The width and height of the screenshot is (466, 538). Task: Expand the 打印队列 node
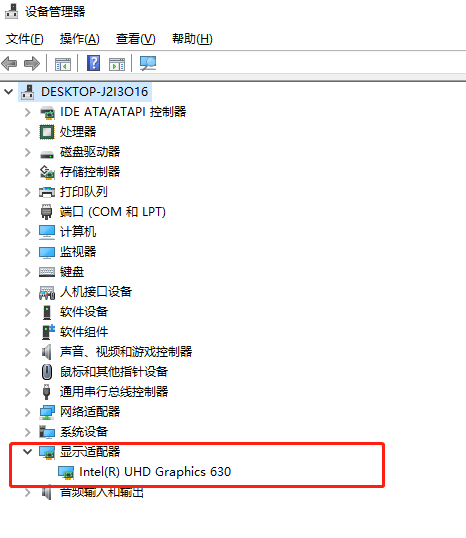27,192
